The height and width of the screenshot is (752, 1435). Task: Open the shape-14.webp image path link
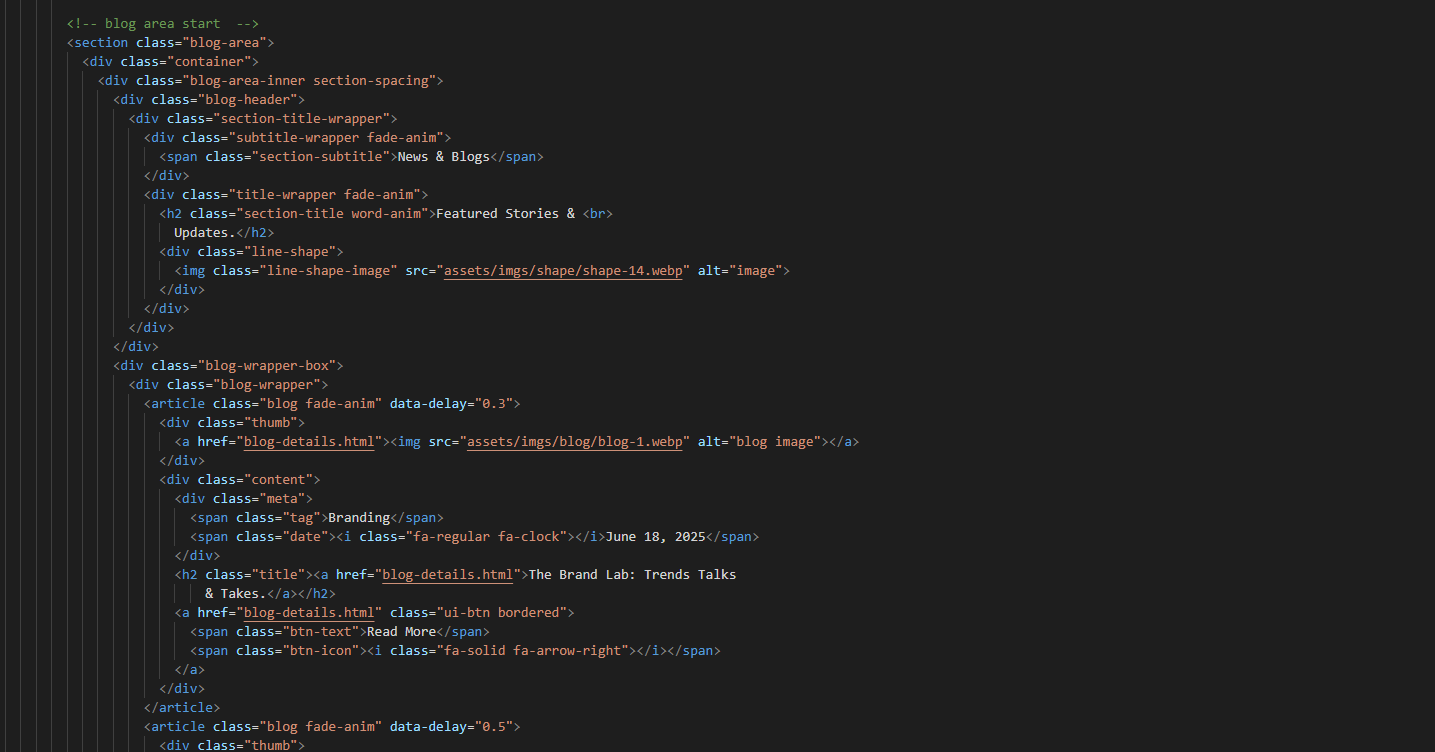click(x=567, y=271)
